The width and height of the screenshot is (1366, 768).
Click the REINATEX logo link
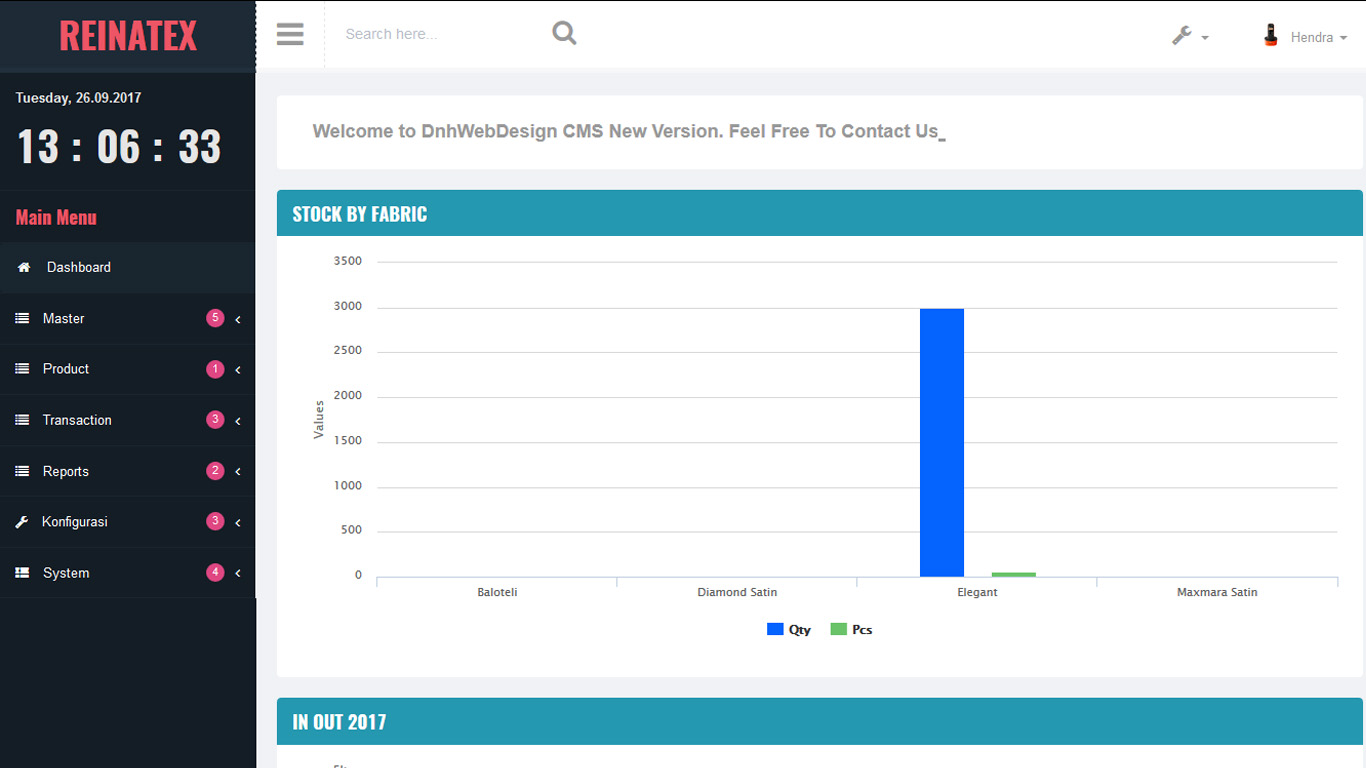[128, 36]
